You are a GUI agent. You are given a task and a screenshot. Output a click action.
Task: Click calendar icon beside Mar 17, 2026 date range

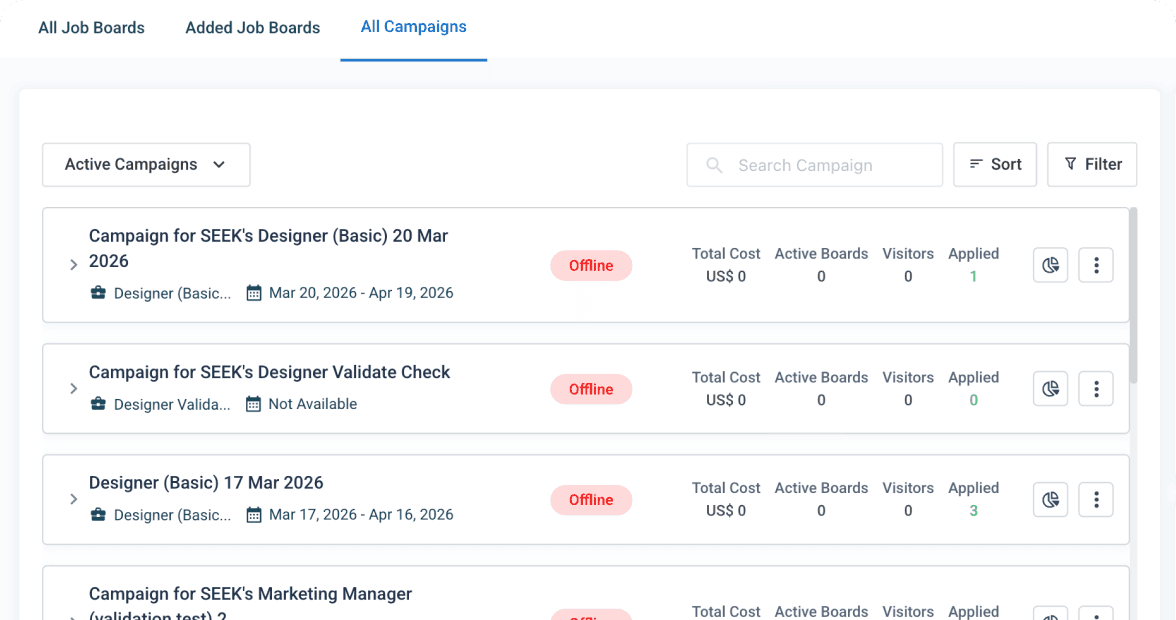click(254, 514)
